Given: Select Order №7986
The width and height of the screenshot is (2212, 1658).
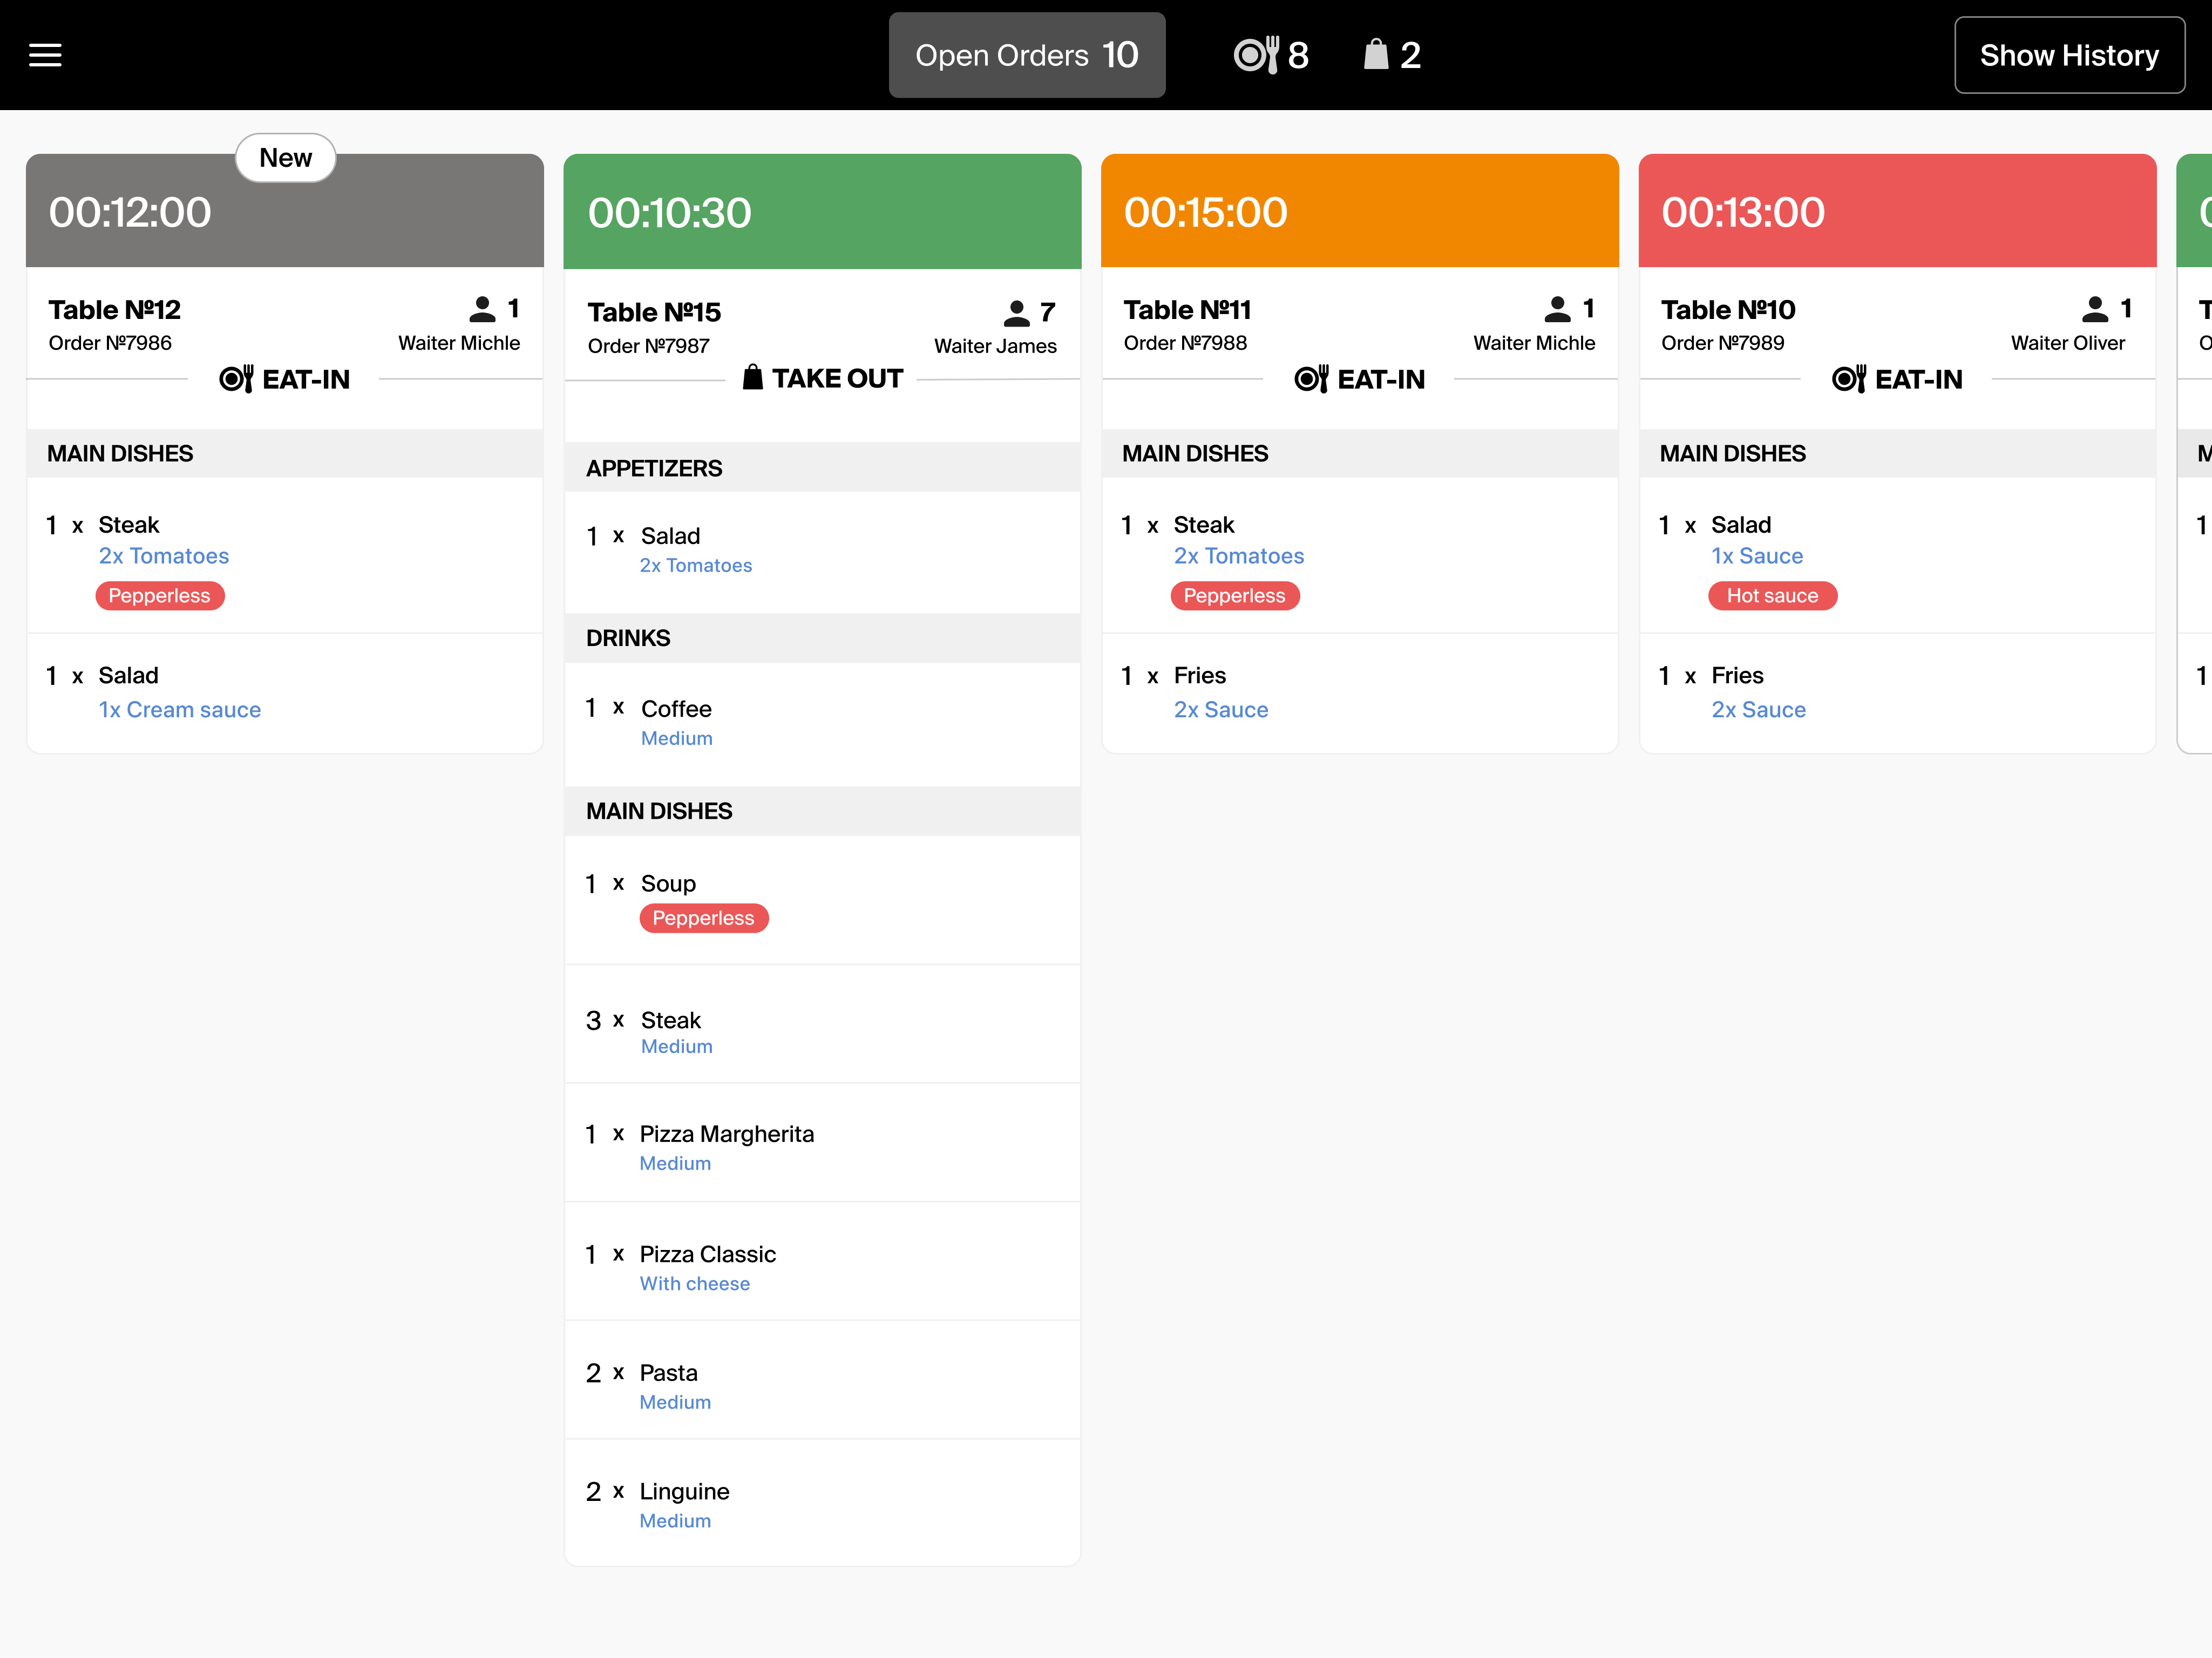Looking at the screenshot, I should click(110, 343).
